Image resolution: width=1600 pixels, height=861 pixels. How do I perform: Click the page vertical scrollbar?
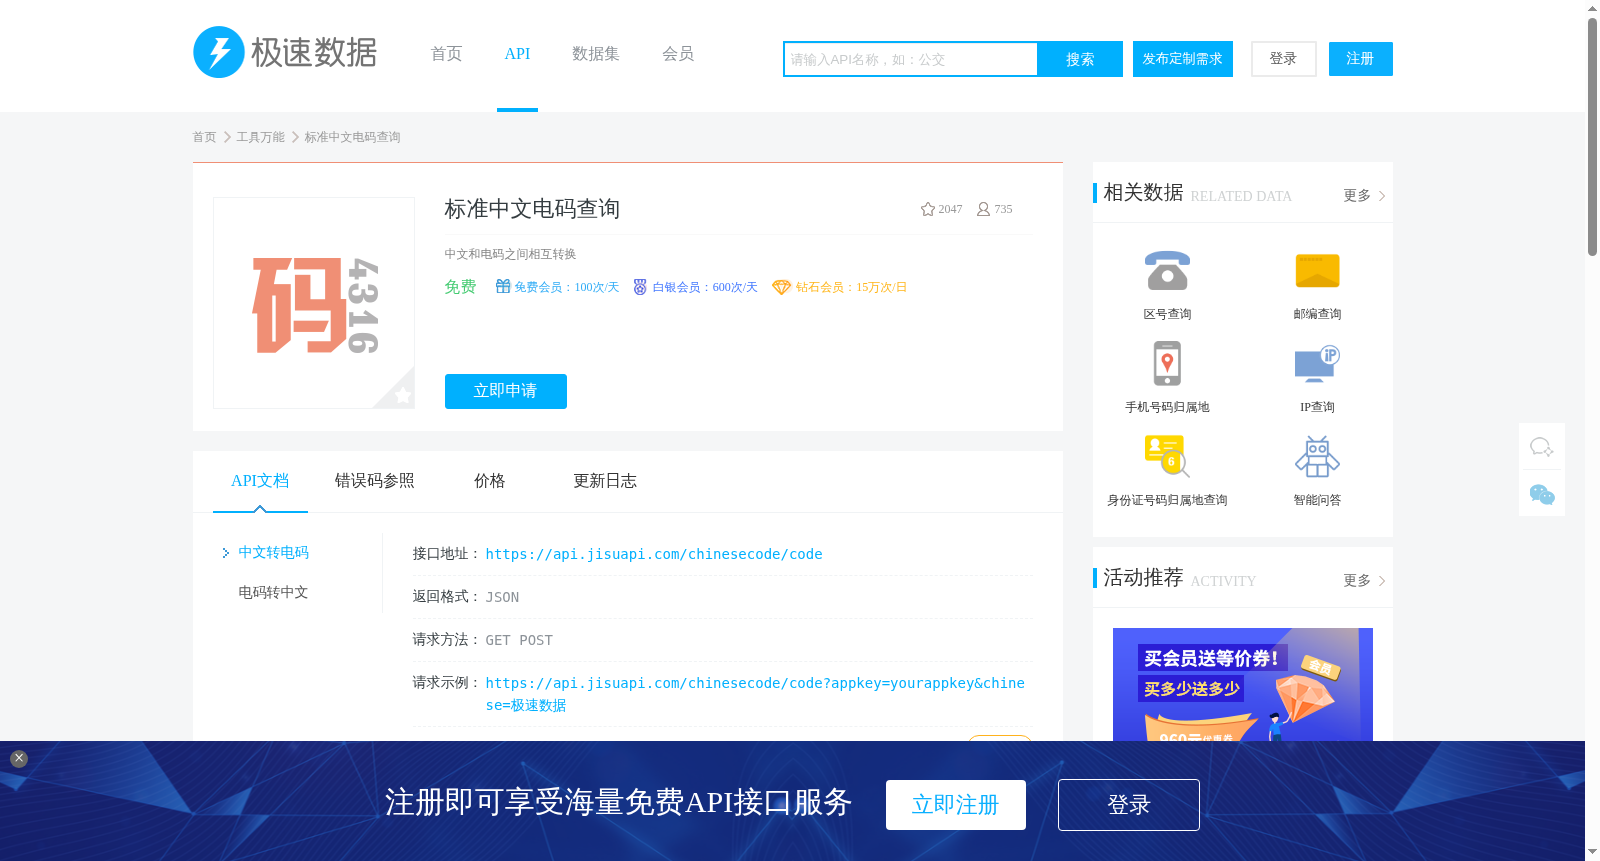point(1592,137)
